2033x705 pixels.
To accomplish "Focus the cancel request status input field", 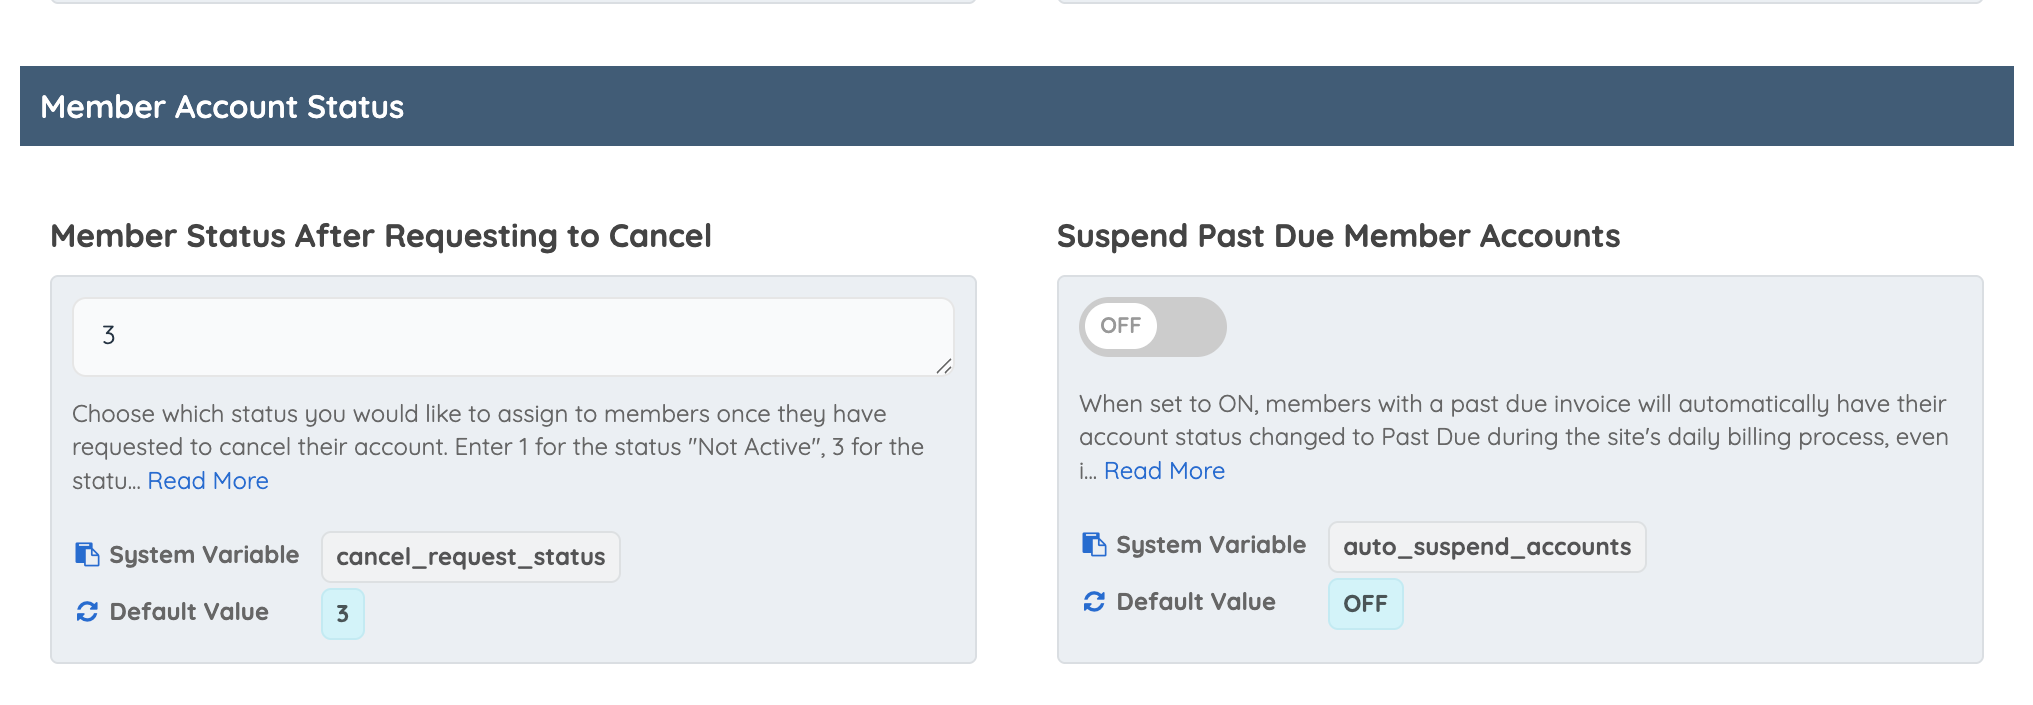I will [513, 337].
